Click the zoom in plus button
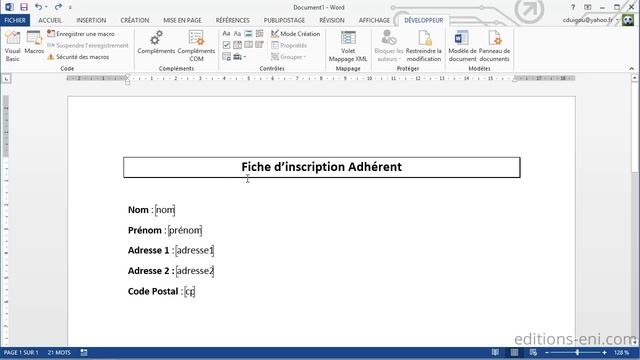This screenshot has height=360, width=640. click(x=604, y=352)
